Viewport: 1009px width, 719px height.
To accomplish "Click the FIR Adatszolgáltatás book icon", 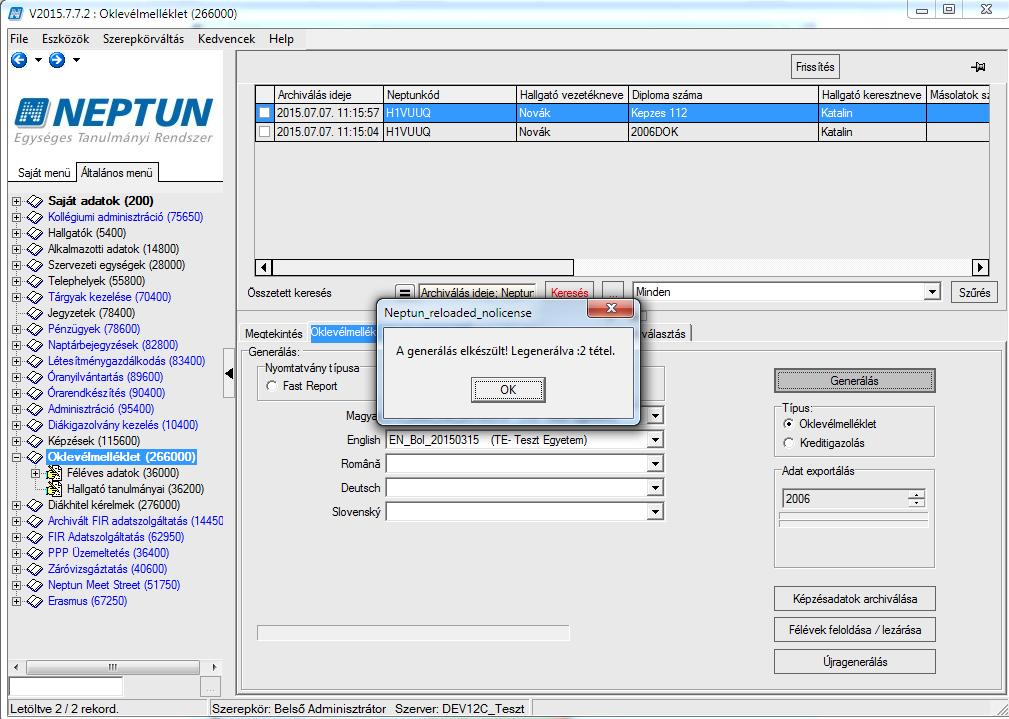I will pos(34,537).
